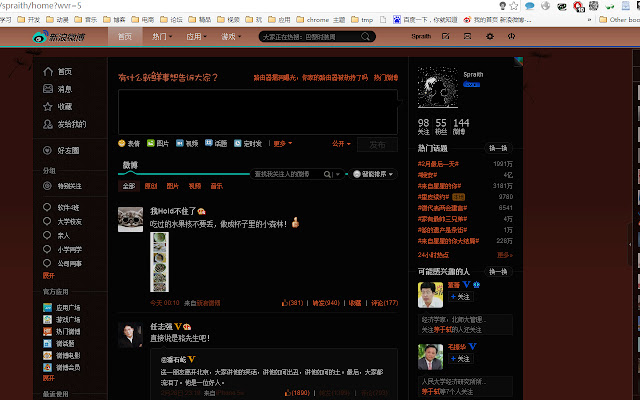Open 好友圈 friends circle
The width and height of the screenshot is (640, 400).
tap(61, 150)
